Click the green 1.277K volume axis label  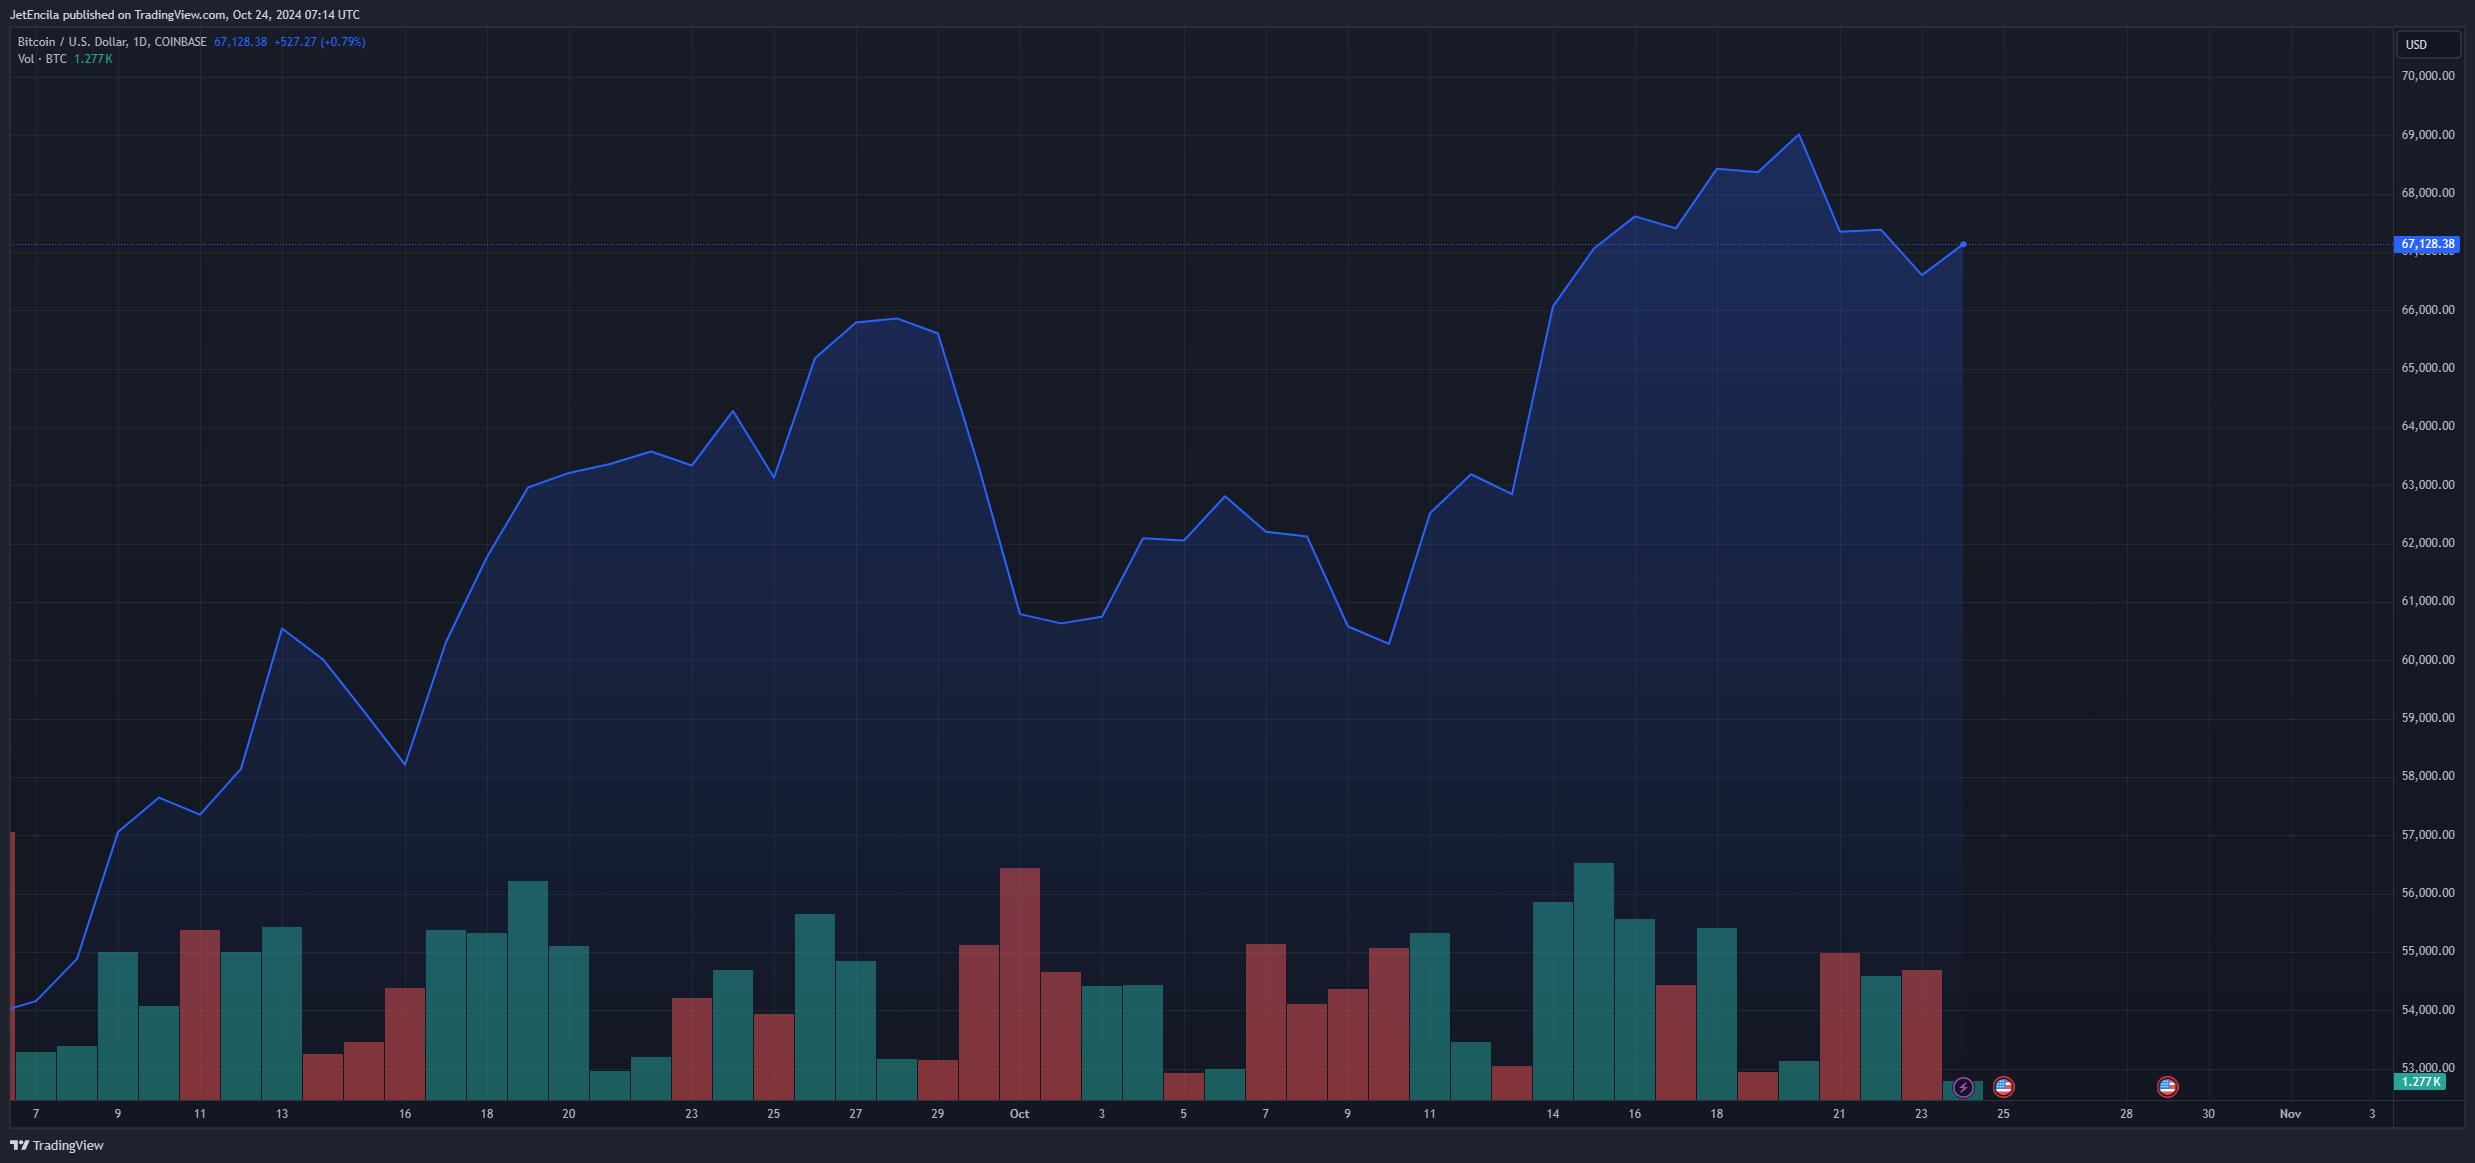coord(2420,1082)
